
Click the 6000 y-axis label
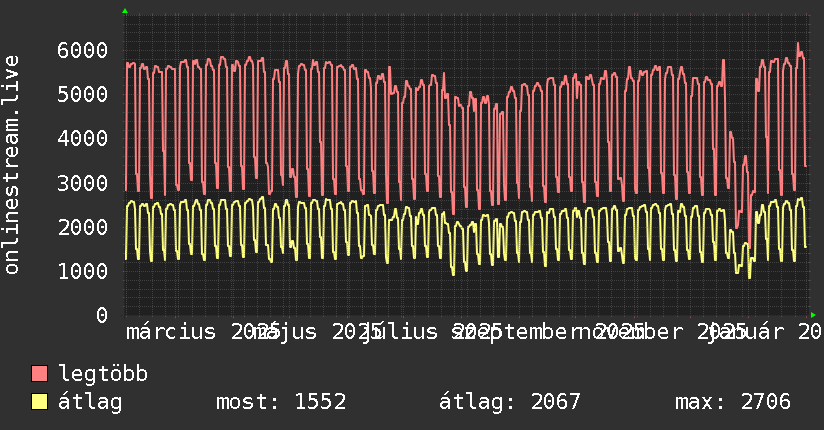pos(83,50)
